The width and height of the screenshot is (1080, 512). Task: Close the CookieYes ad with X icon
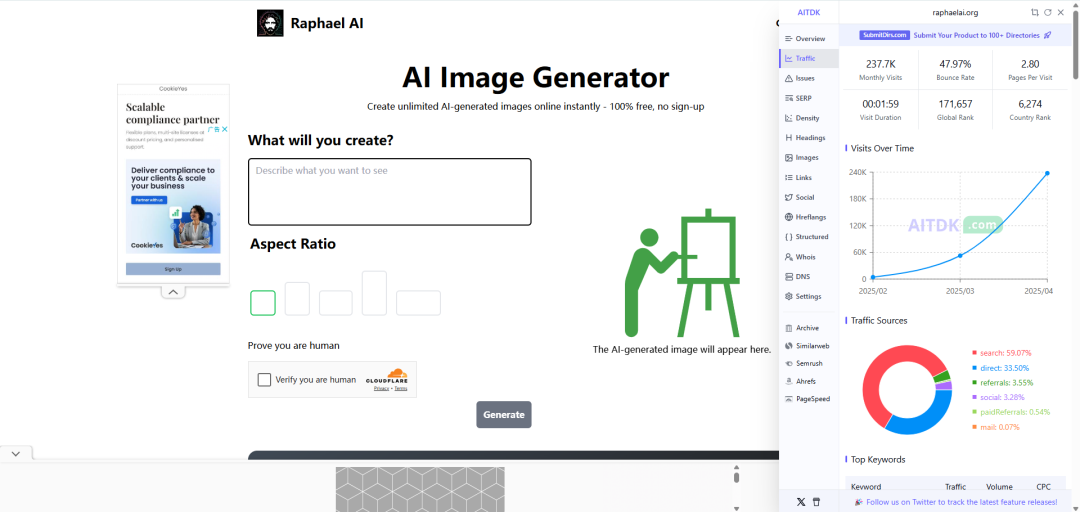click(225, 130)
